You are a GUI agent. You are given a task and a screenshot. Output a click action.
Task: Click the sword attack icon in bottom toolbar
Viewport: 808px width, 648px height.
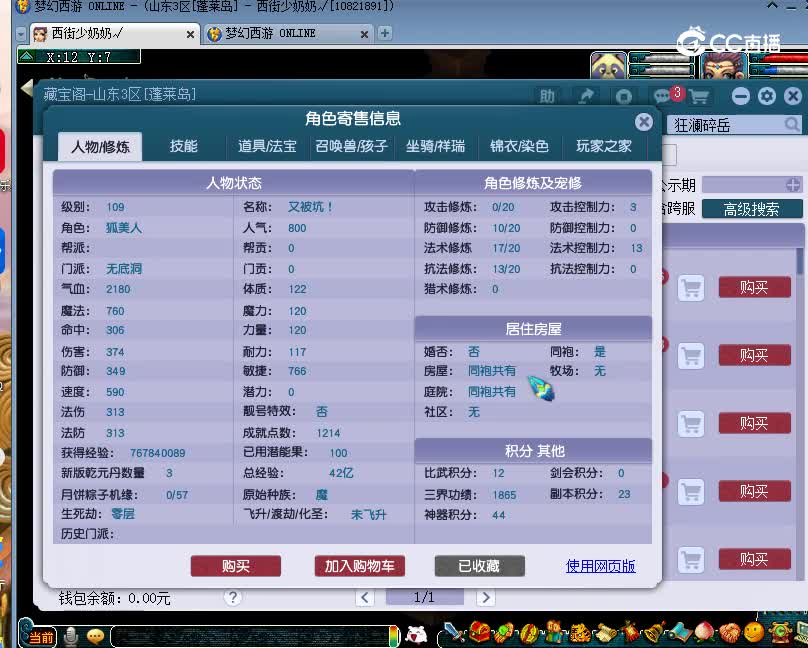pos(454,632)
